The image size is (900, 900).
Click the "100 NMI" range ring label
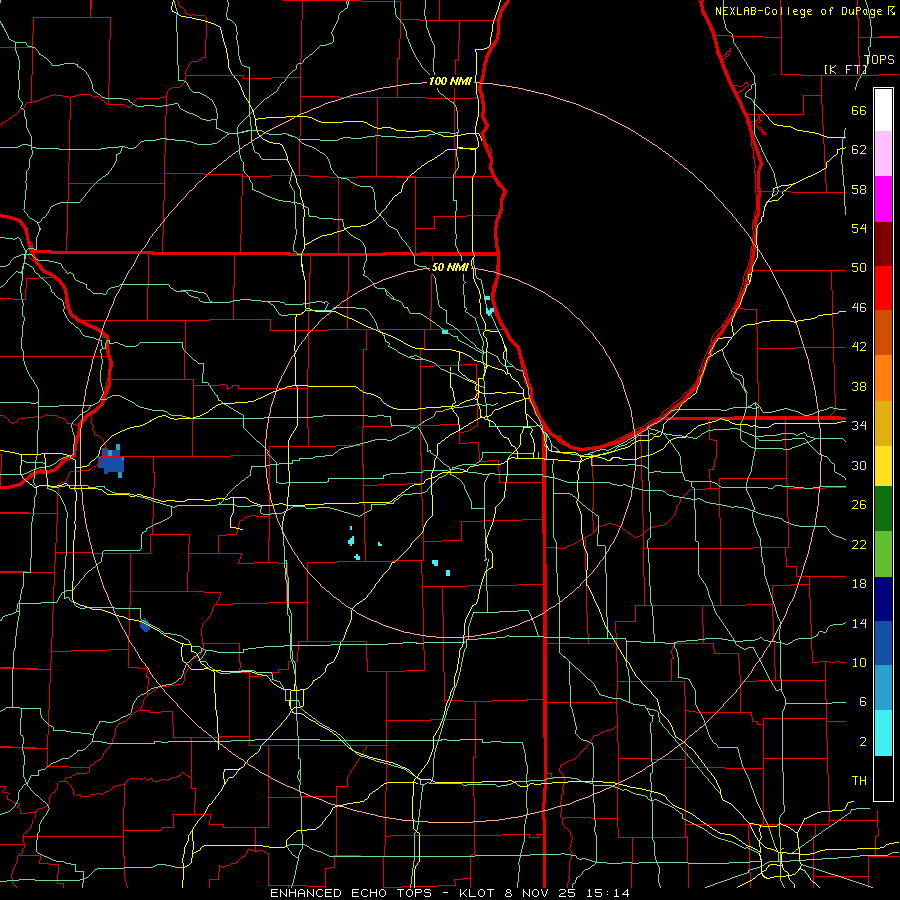(450, 82)
